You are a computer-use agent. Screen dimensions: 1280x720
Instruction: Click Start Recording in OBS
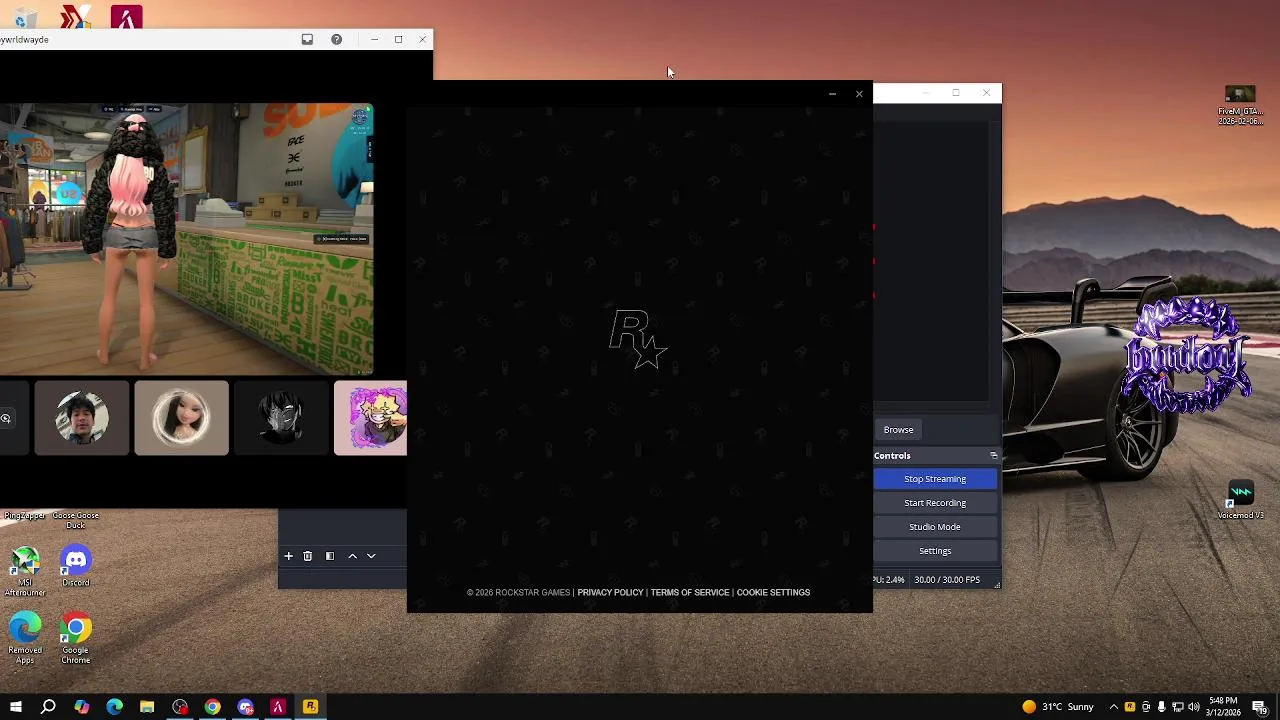(x=935, y=503)
